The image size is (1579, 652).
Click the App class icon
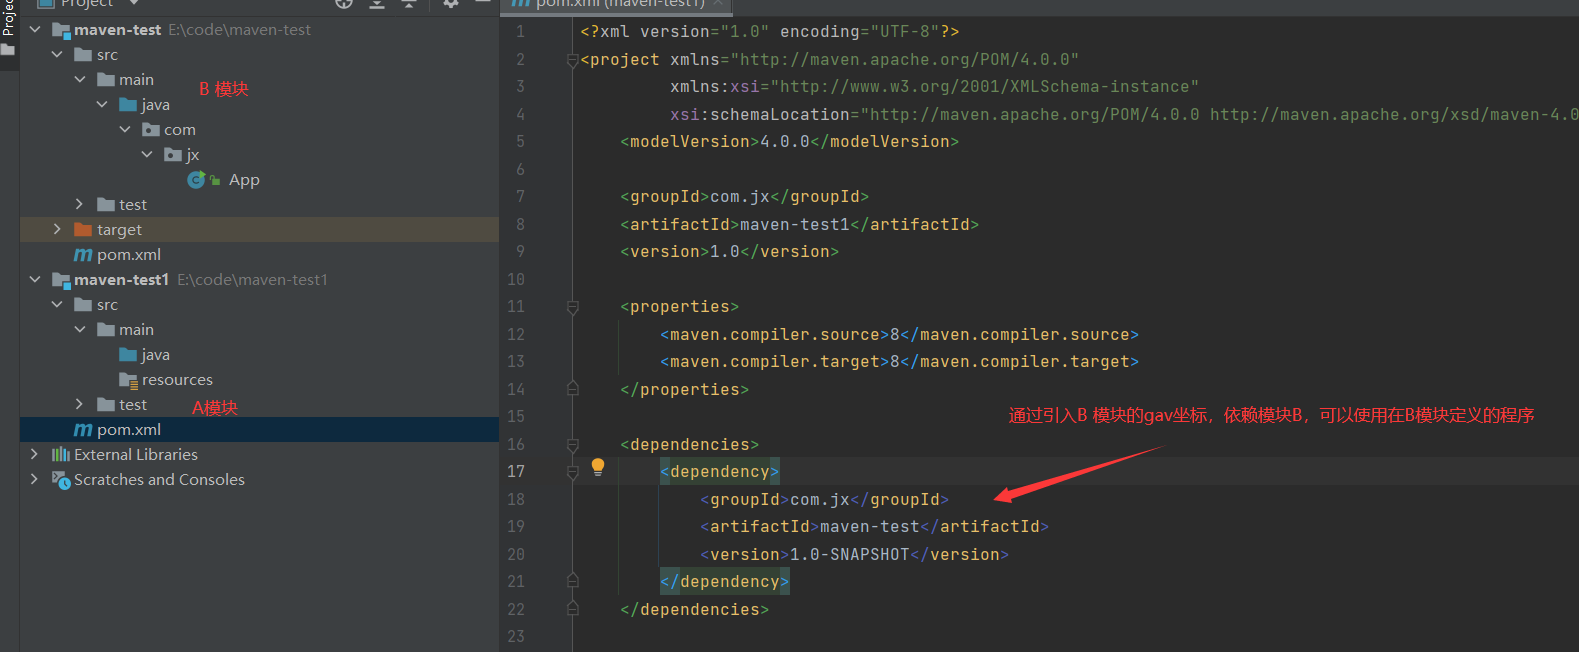click(196, 180)
